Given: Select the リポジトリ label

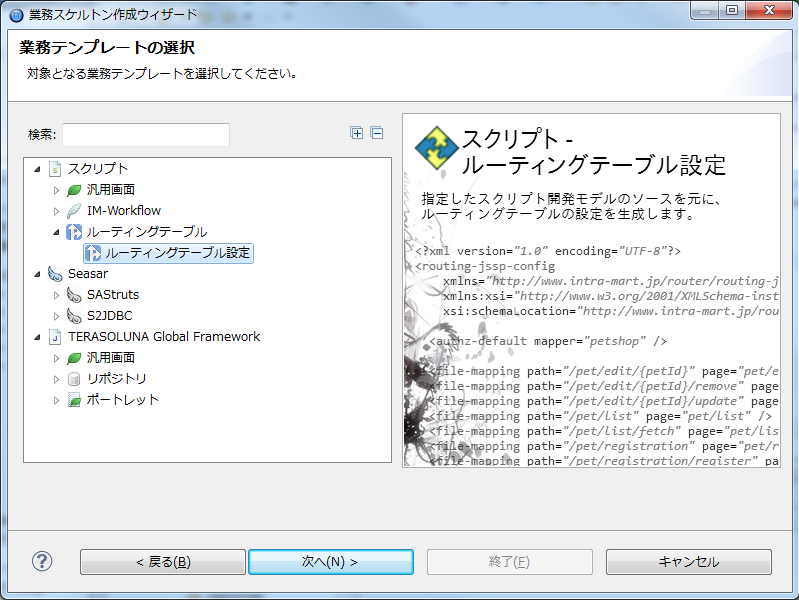Looking at the screenshot, I should [x=117, y=379].
